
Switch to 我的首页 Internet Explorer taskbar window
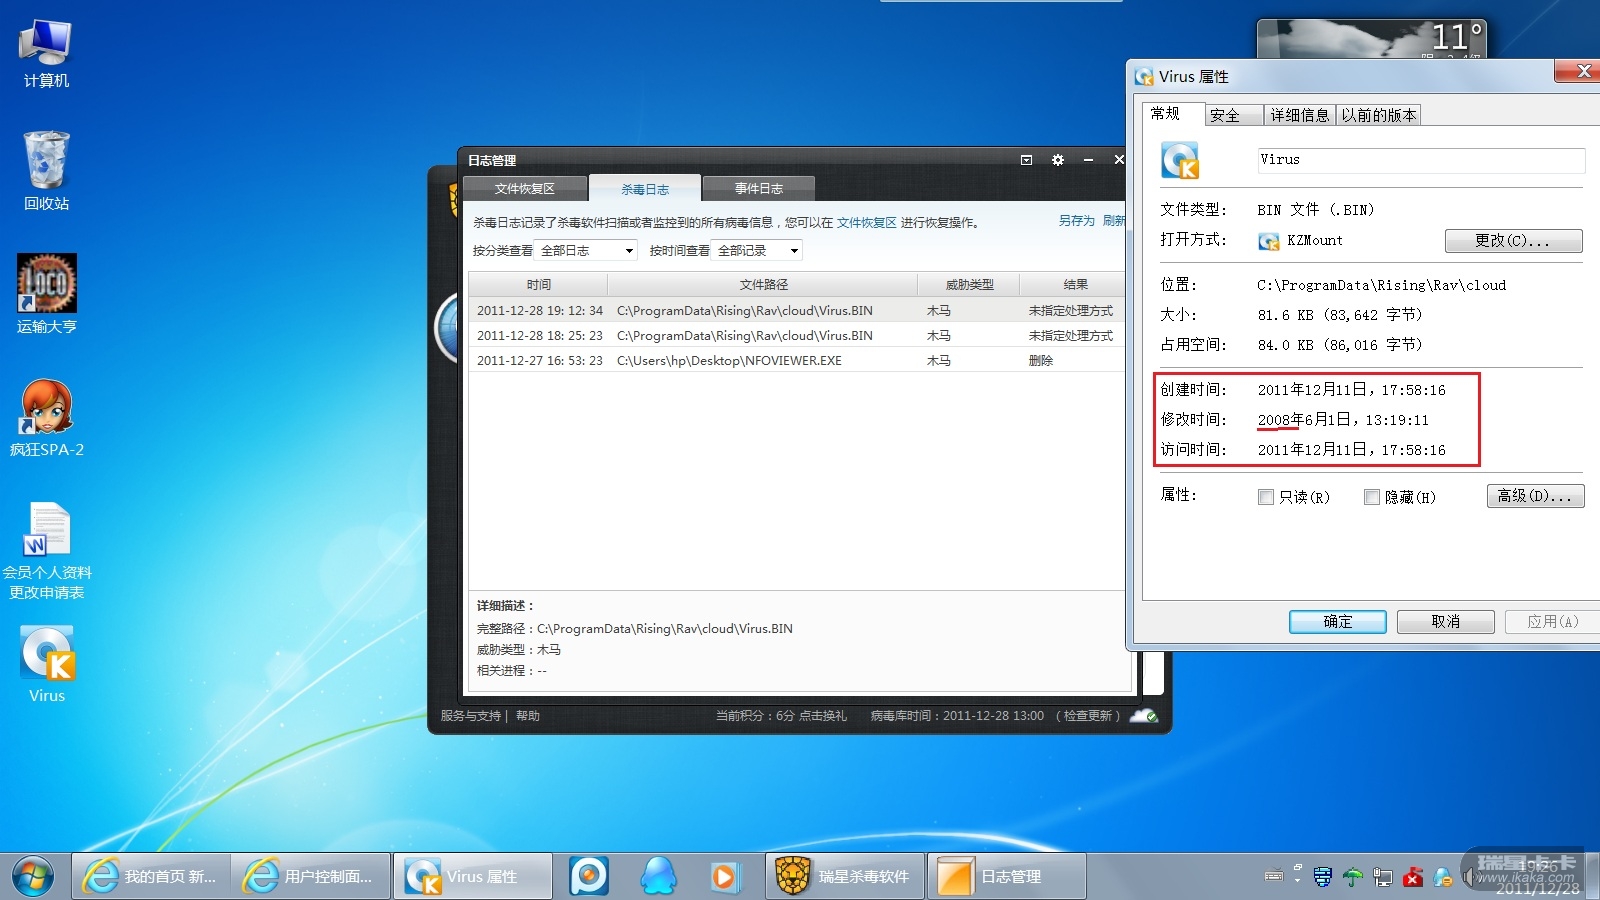151,876
